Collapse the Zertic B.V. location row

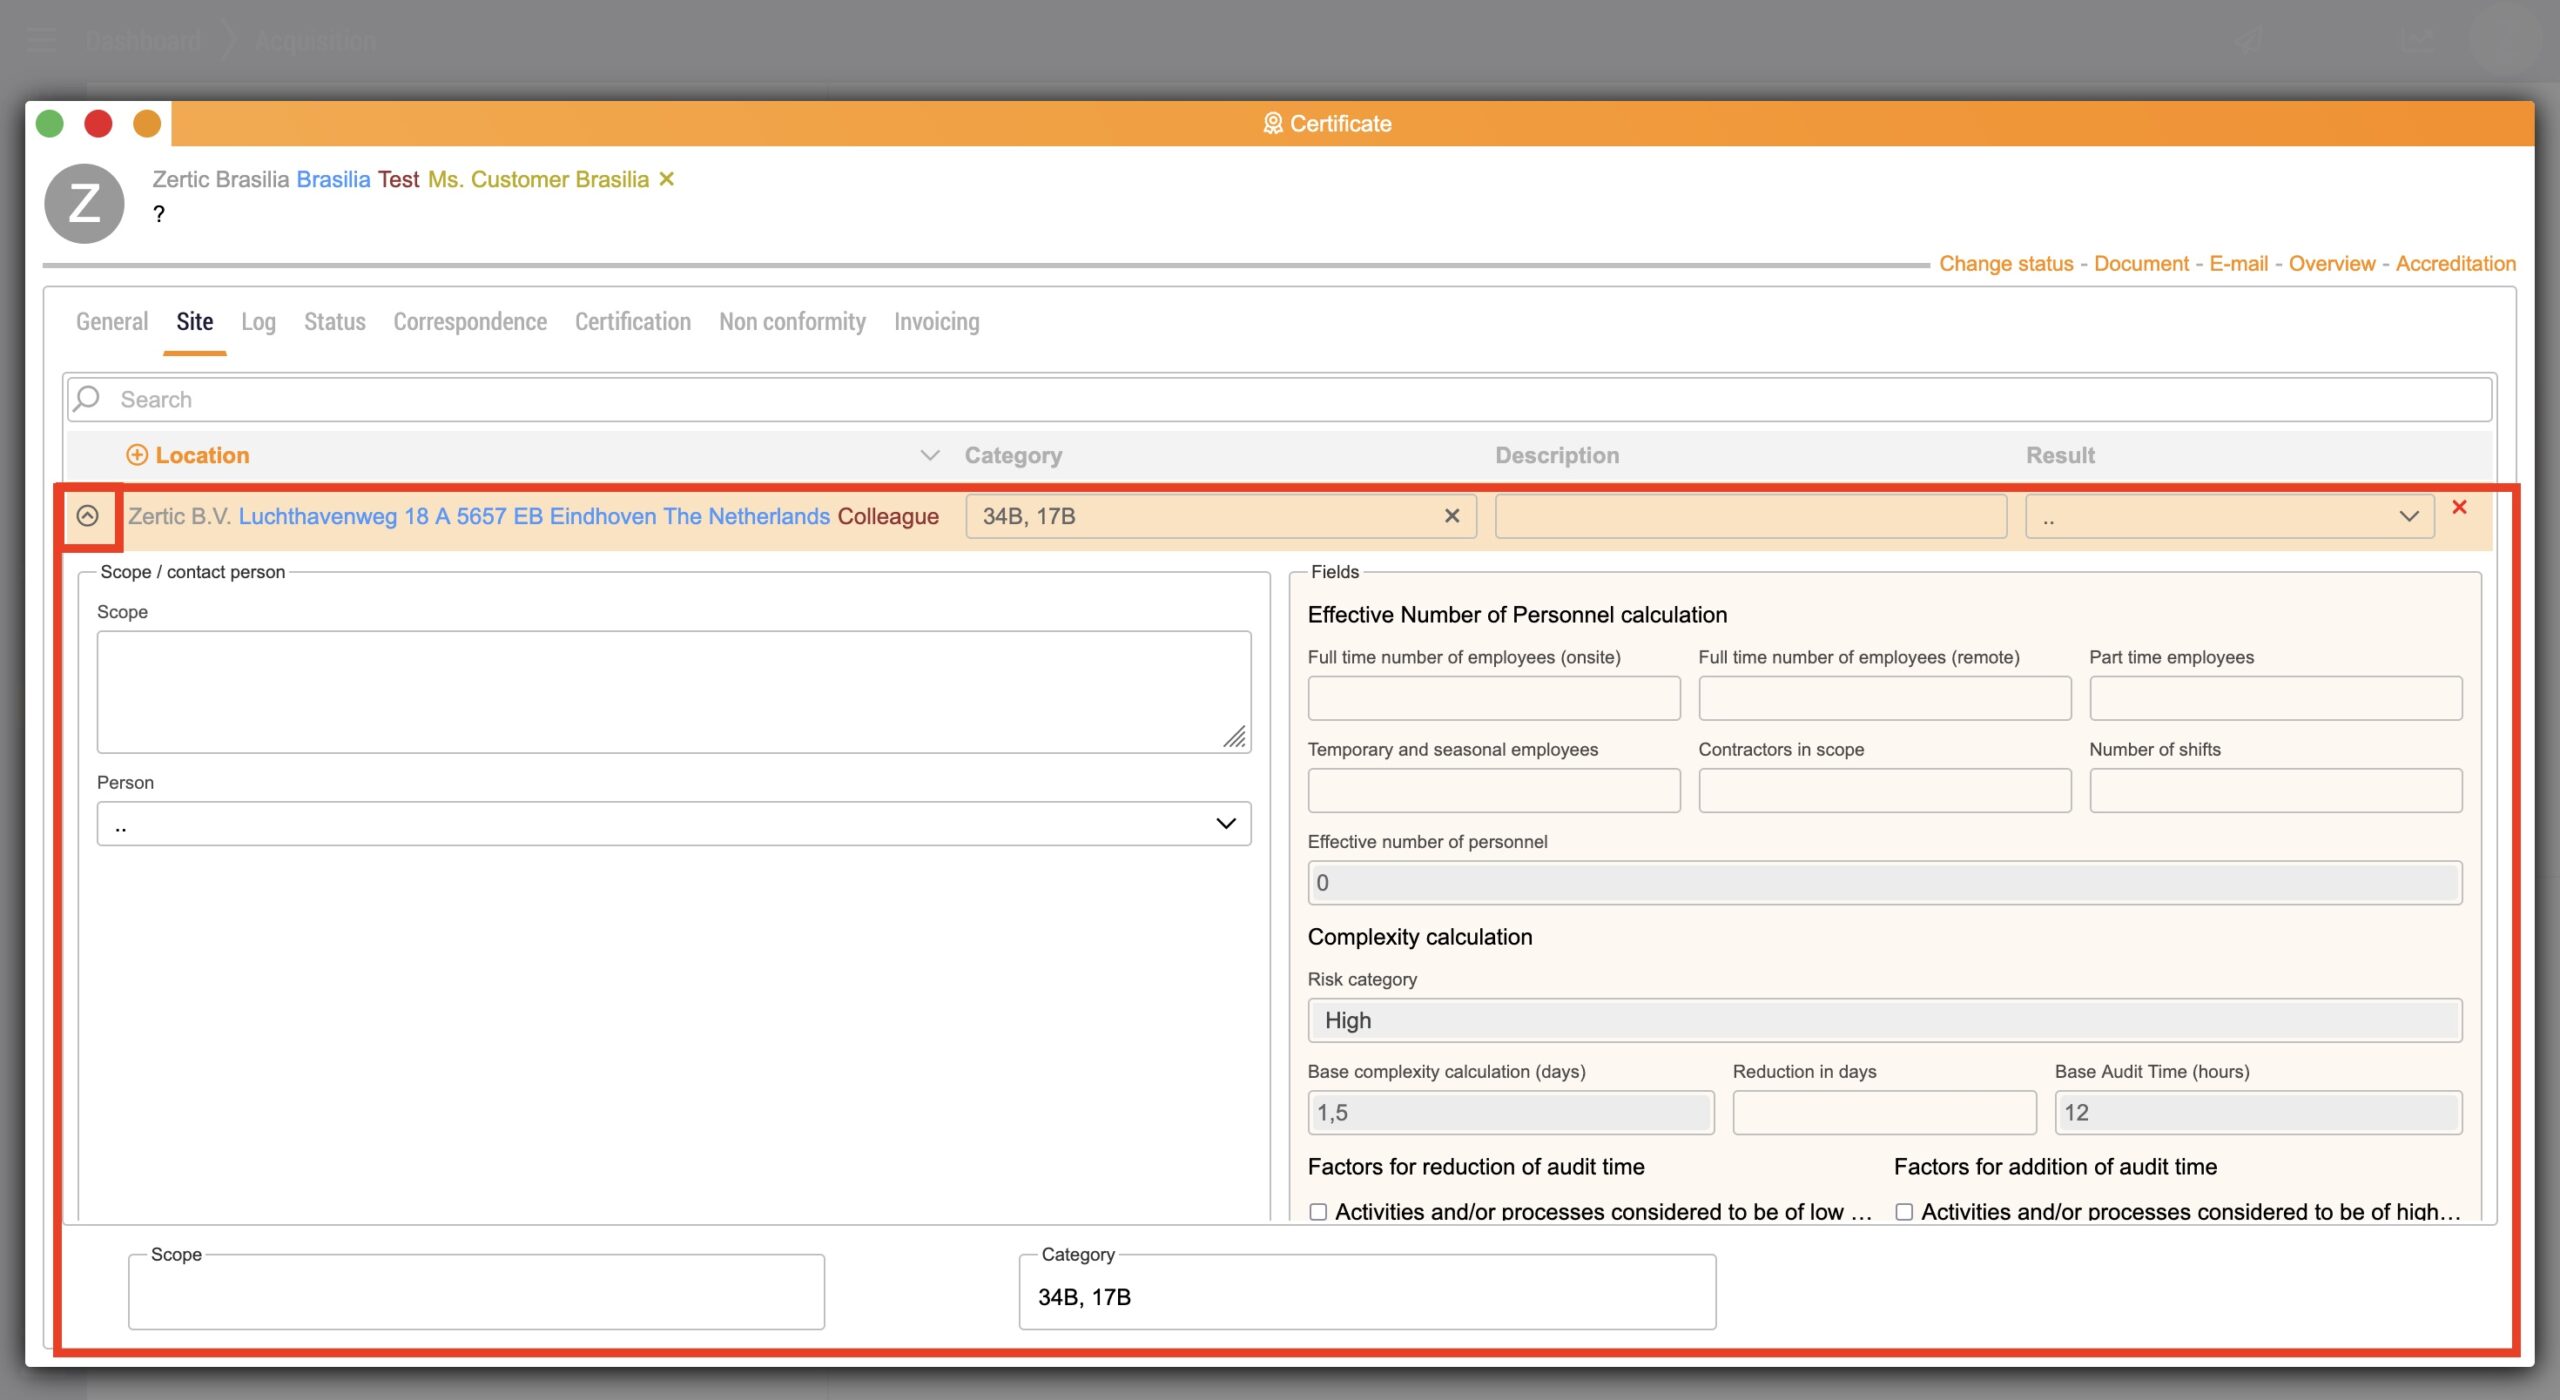tap(88, 516)
